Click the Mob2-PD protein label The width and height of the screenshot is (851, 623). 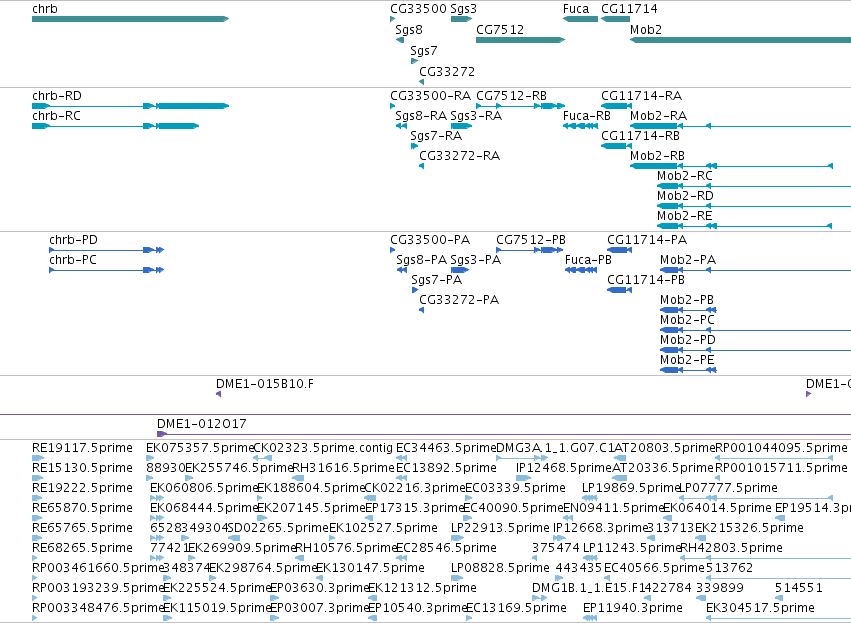point(688,341)
